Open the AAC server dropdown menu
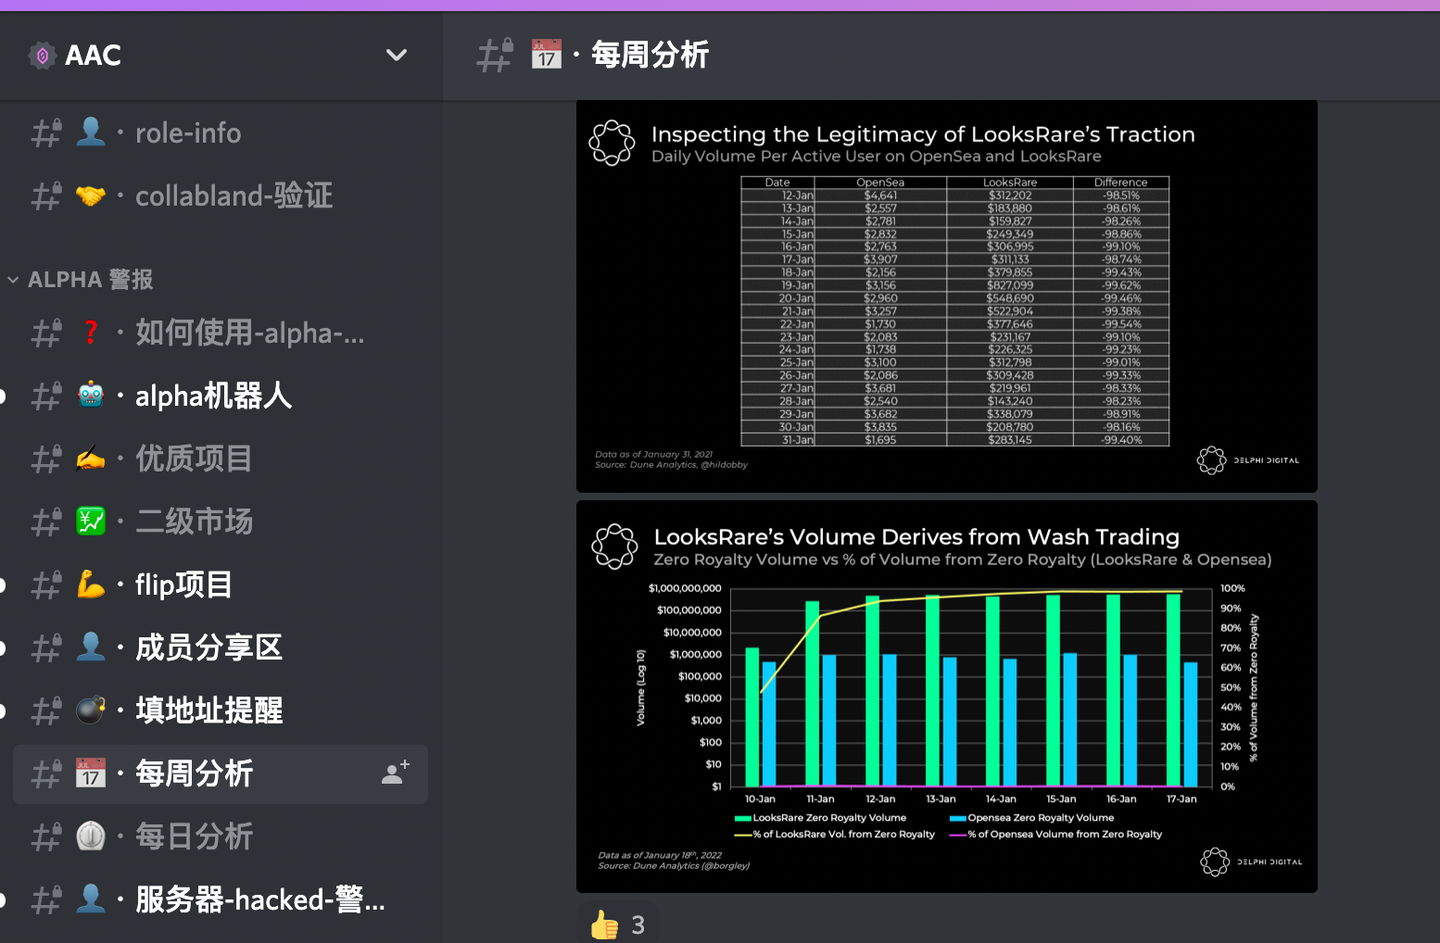The image size is (1440, 943). coord(396,55)
